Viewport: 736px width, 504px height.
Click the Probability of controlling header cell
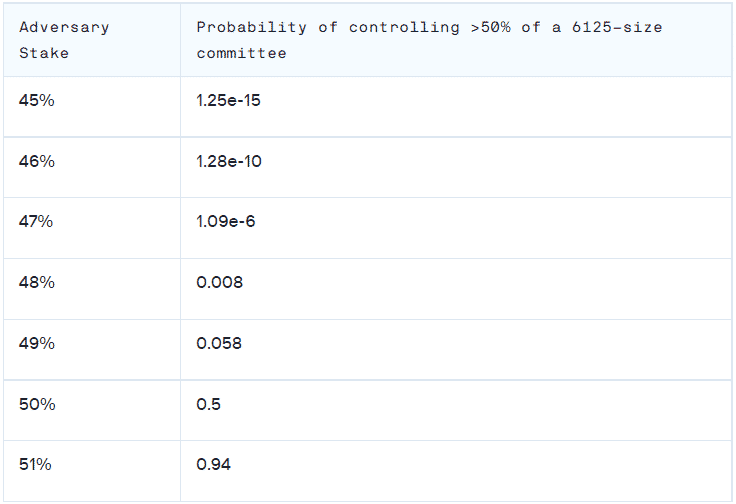pos(456,40)
